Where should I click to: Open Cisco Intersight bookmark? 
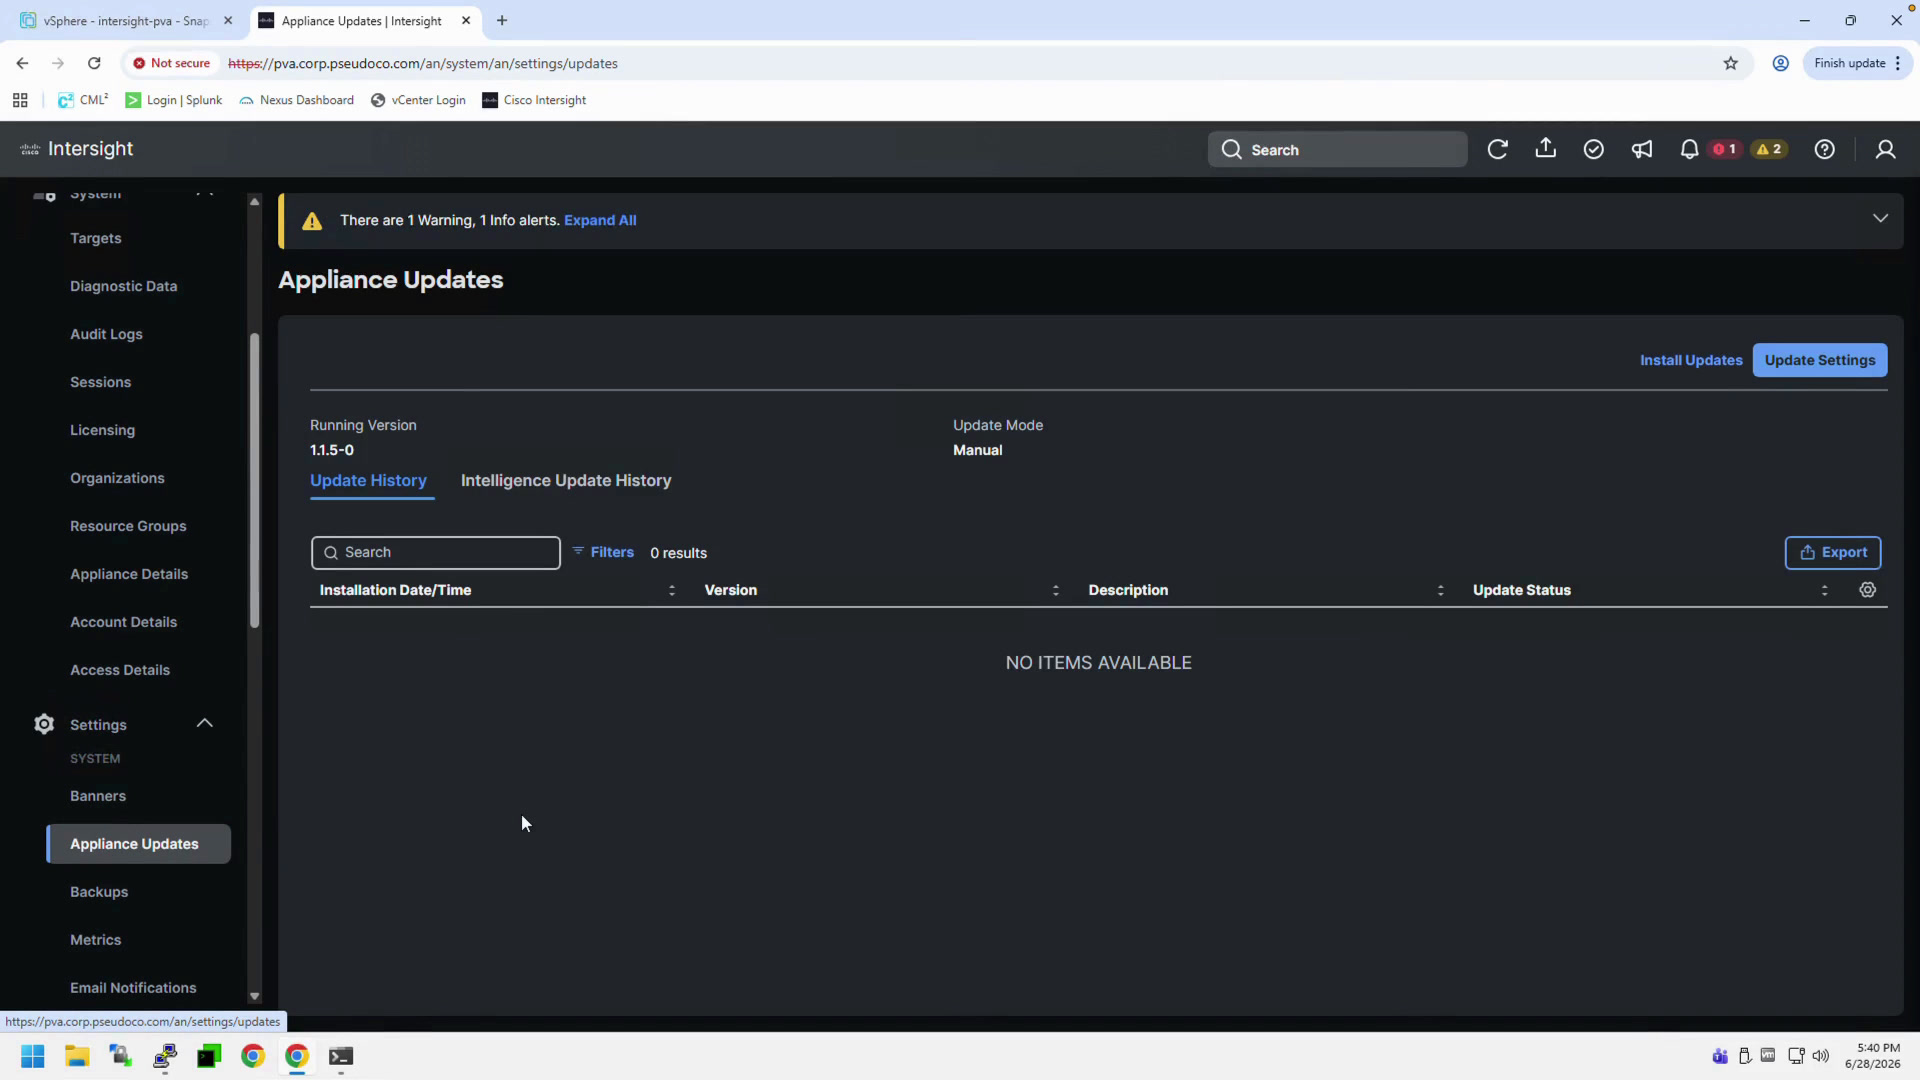point(534,100)
